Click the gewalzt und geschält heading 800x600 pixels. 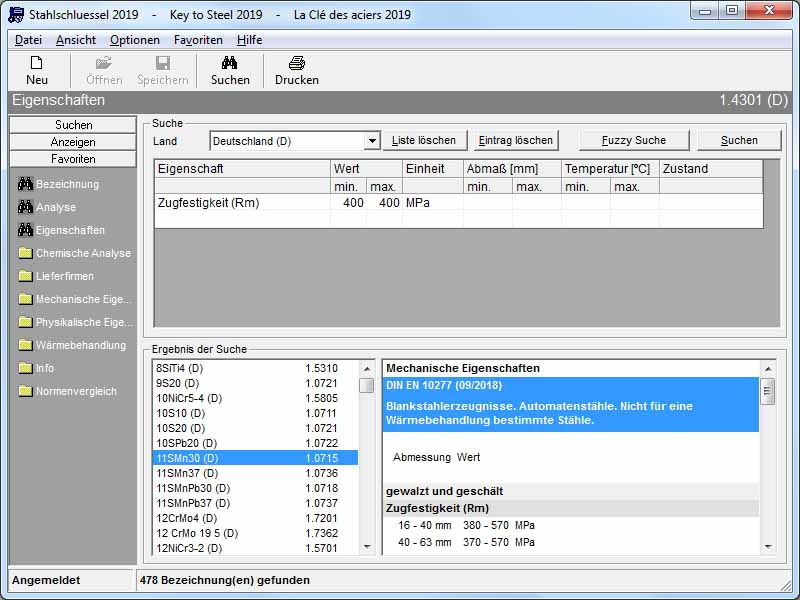click(x=444, y=491)
